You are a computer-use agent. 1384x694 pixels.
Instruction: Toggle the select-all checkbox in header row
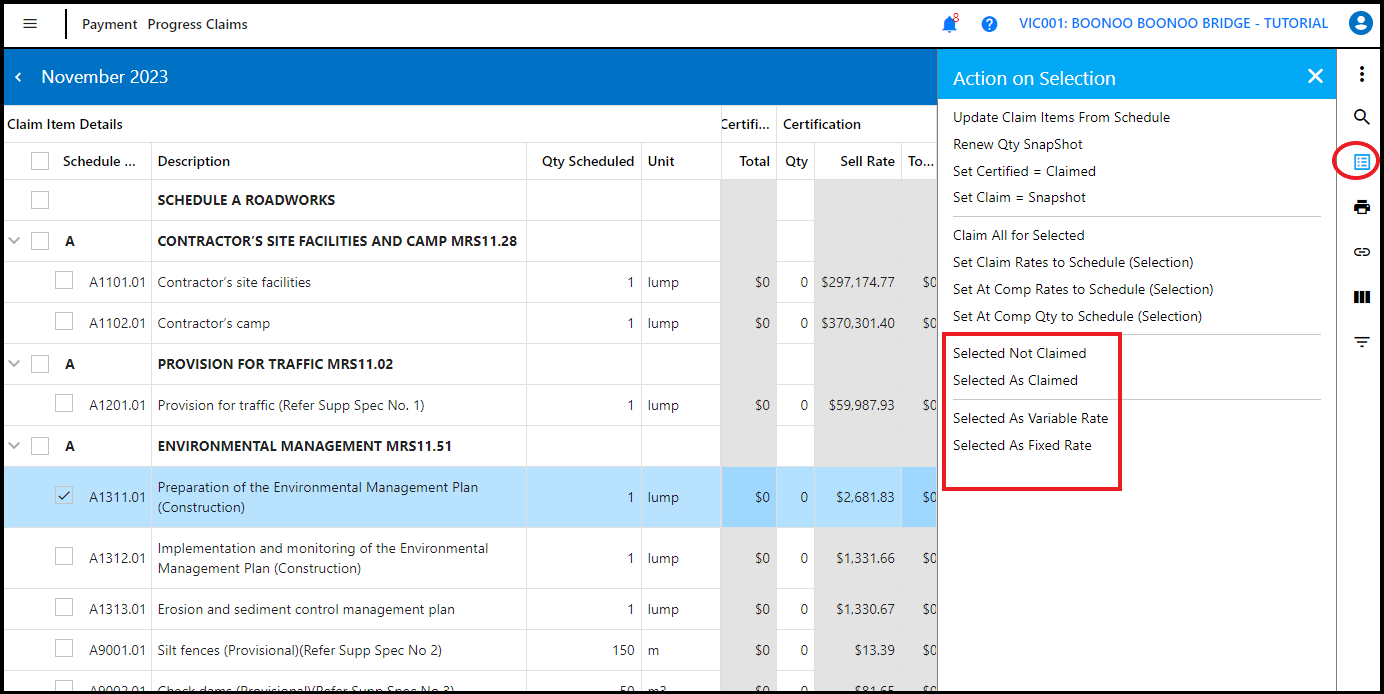point(40,161)
